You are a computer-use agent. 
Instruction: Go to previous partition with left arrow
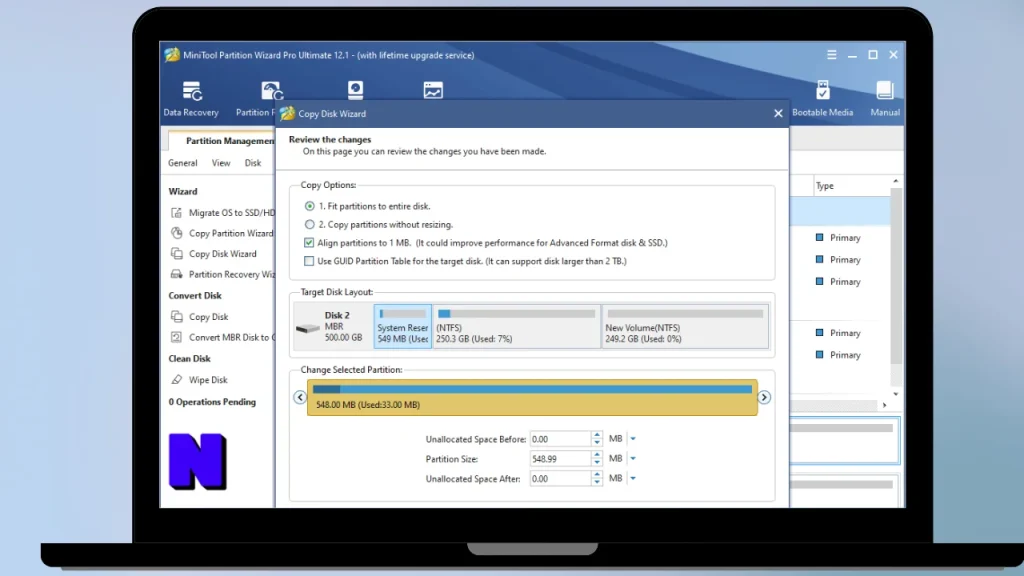(x=300, y=397)
